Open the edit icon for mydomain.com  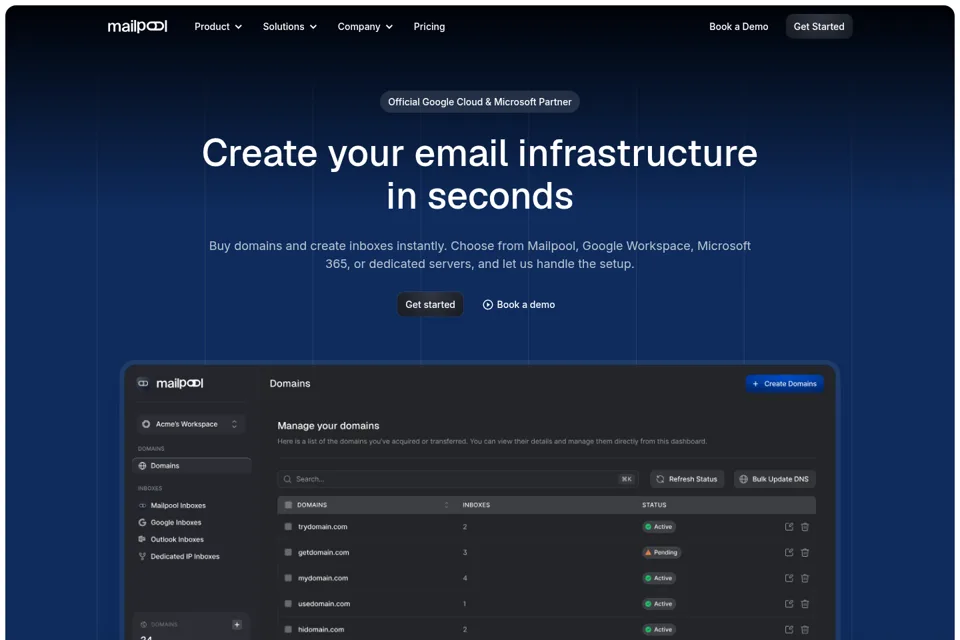pos(789,578)
